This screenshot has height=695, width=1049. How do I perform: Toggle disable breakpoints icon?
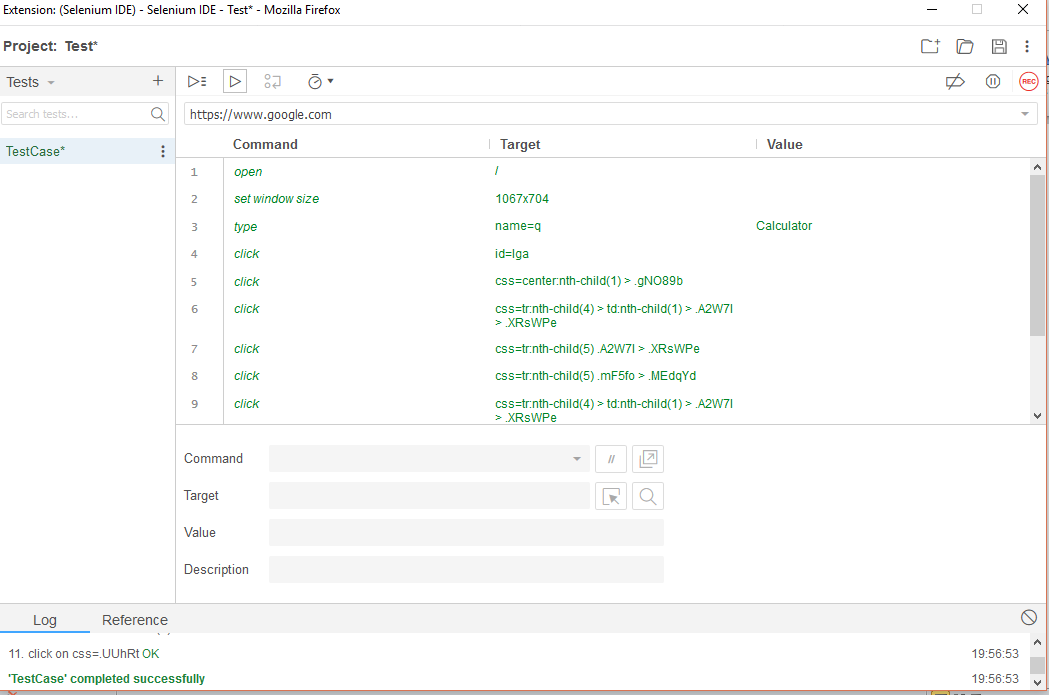(x=955, y=82)
